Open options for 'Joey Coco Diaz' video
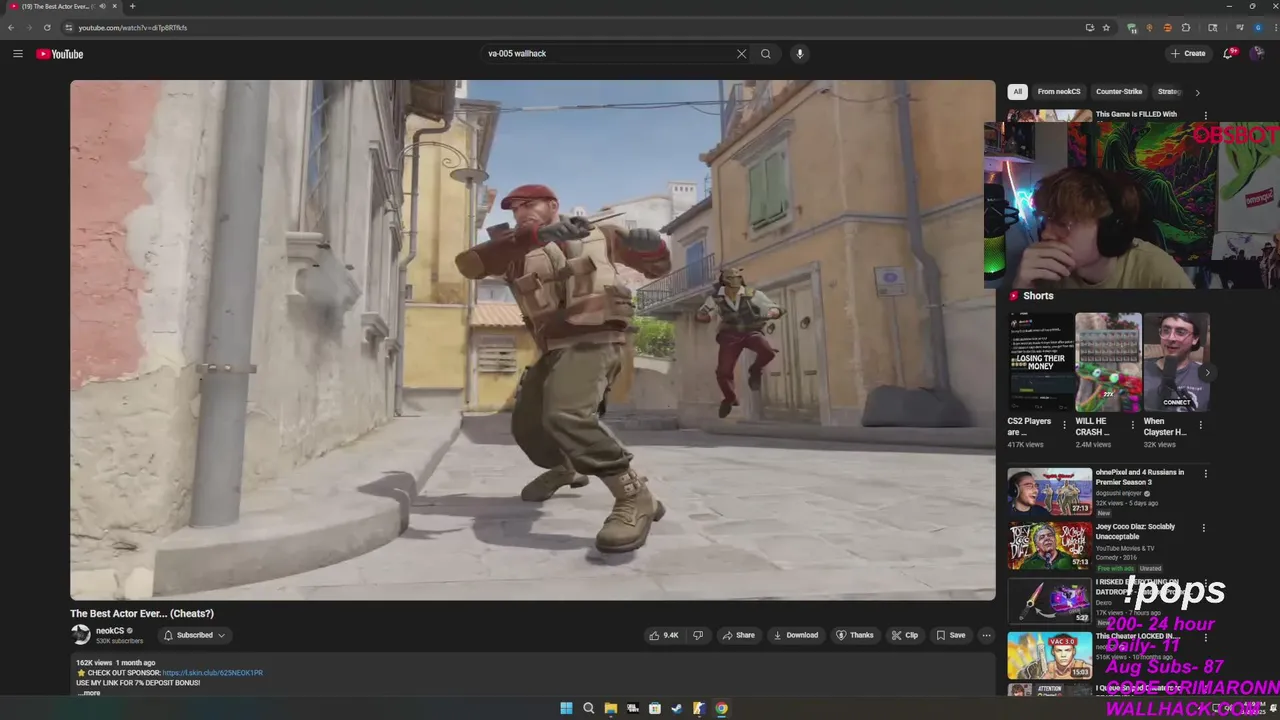Image resolution: width=1280 pixels, height=720 pixels. coord(1203,528)
